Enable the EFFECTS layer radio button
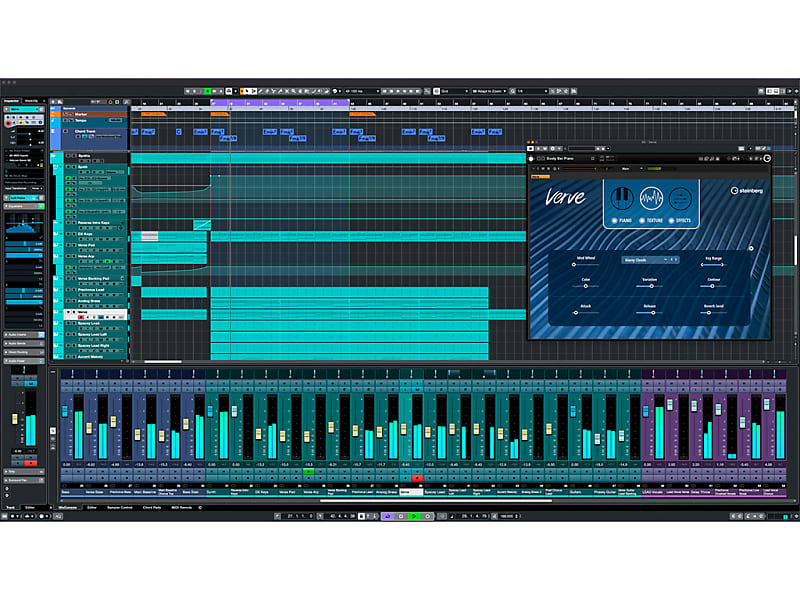The width and height of the screenshot is (800, 600). pos(671,220)
